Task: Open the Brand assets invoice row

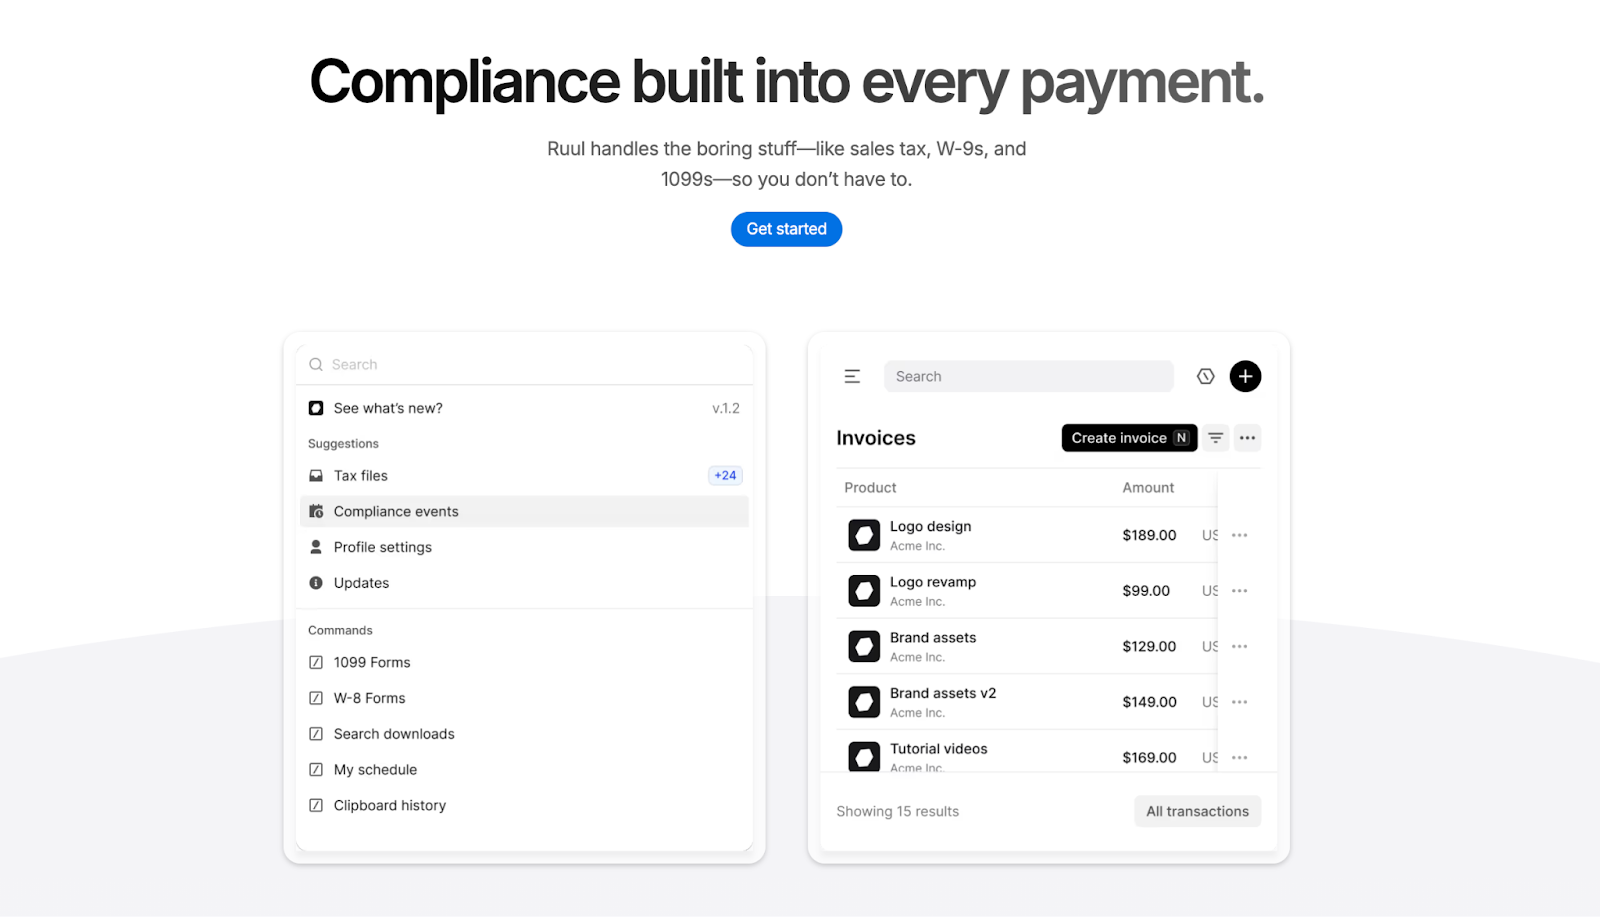Action: (1048, 646)
